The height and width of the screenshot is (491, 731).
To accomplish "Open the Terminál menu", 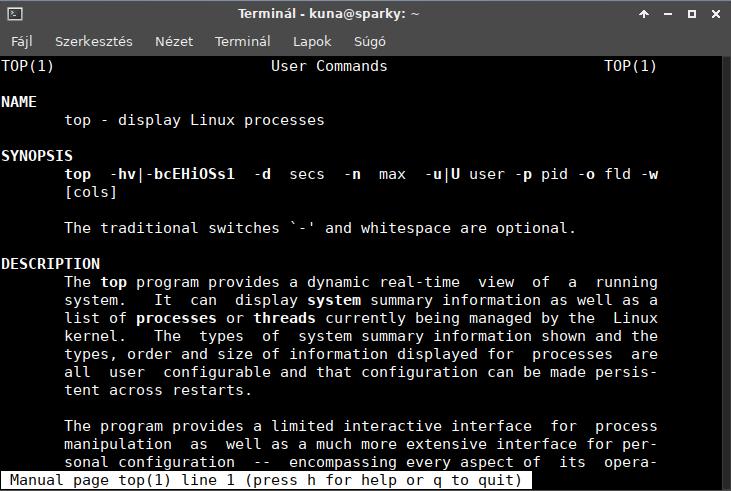I will [x=242, y=41].
